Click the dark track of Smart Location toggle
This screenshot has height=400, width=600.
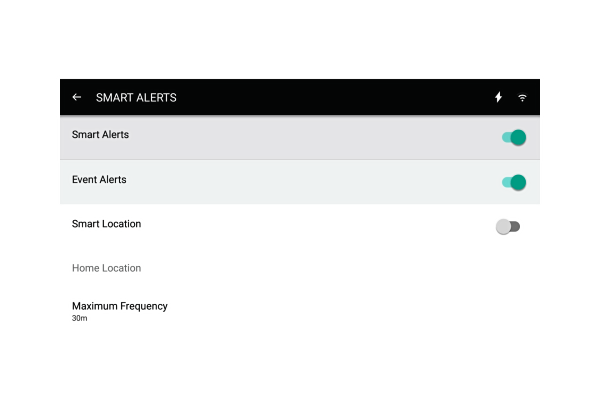(516, 227)
